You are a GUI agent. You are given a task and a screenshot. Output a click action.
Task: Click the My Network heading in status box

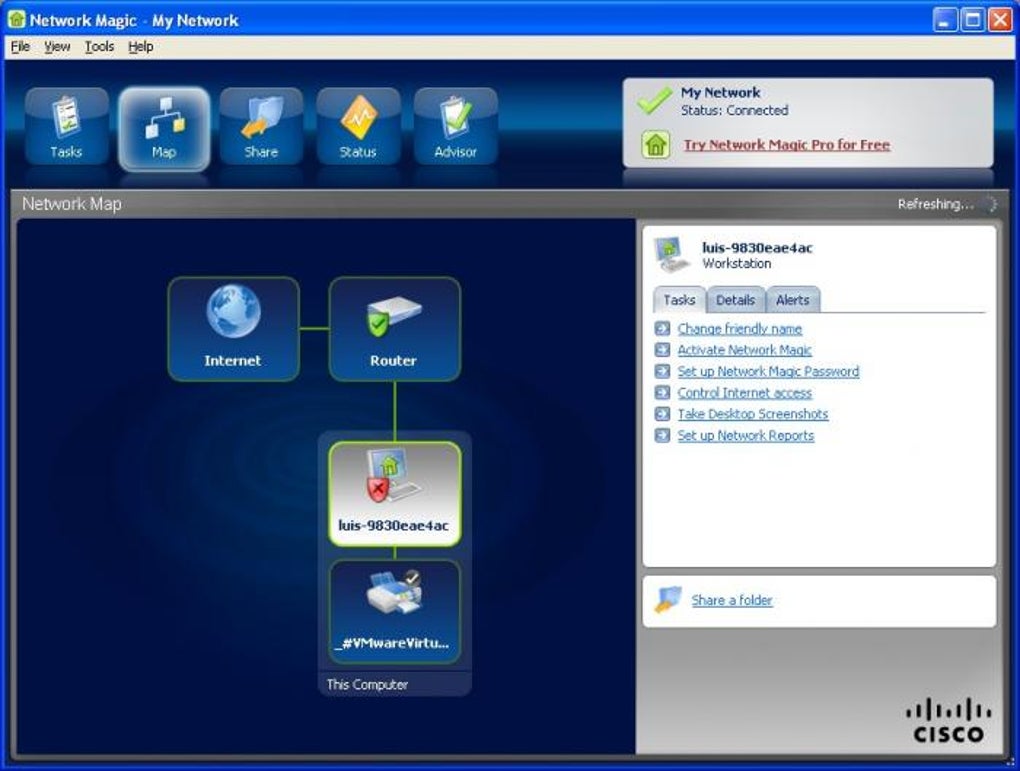(720, 92)
